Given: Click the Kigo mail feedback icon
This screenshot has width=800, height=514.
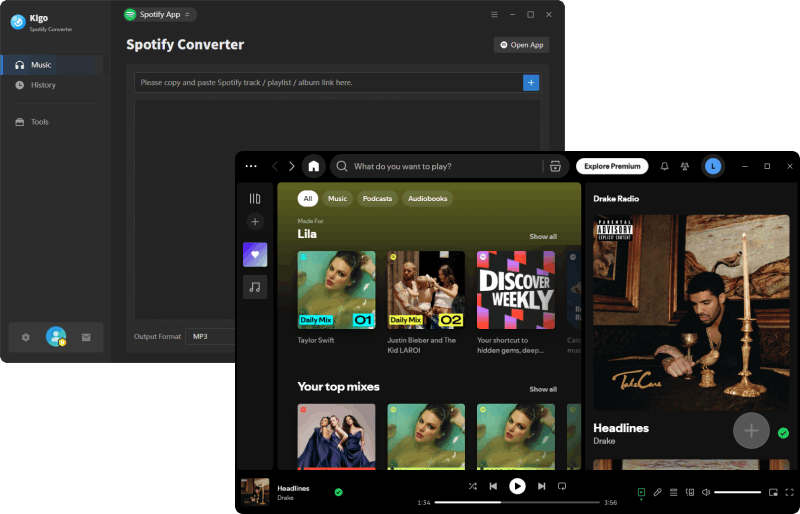Looking at the screenshot, I should (86, 337).
